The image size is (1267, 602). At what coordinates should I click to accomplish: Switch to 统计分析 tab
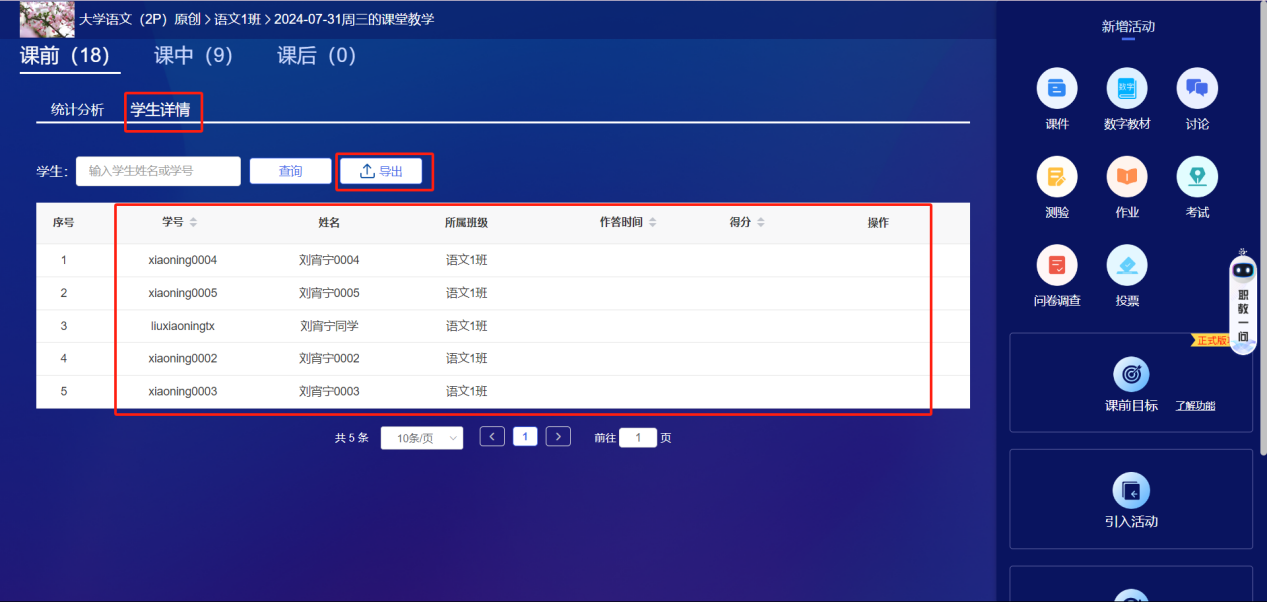(x=77, y=110)
